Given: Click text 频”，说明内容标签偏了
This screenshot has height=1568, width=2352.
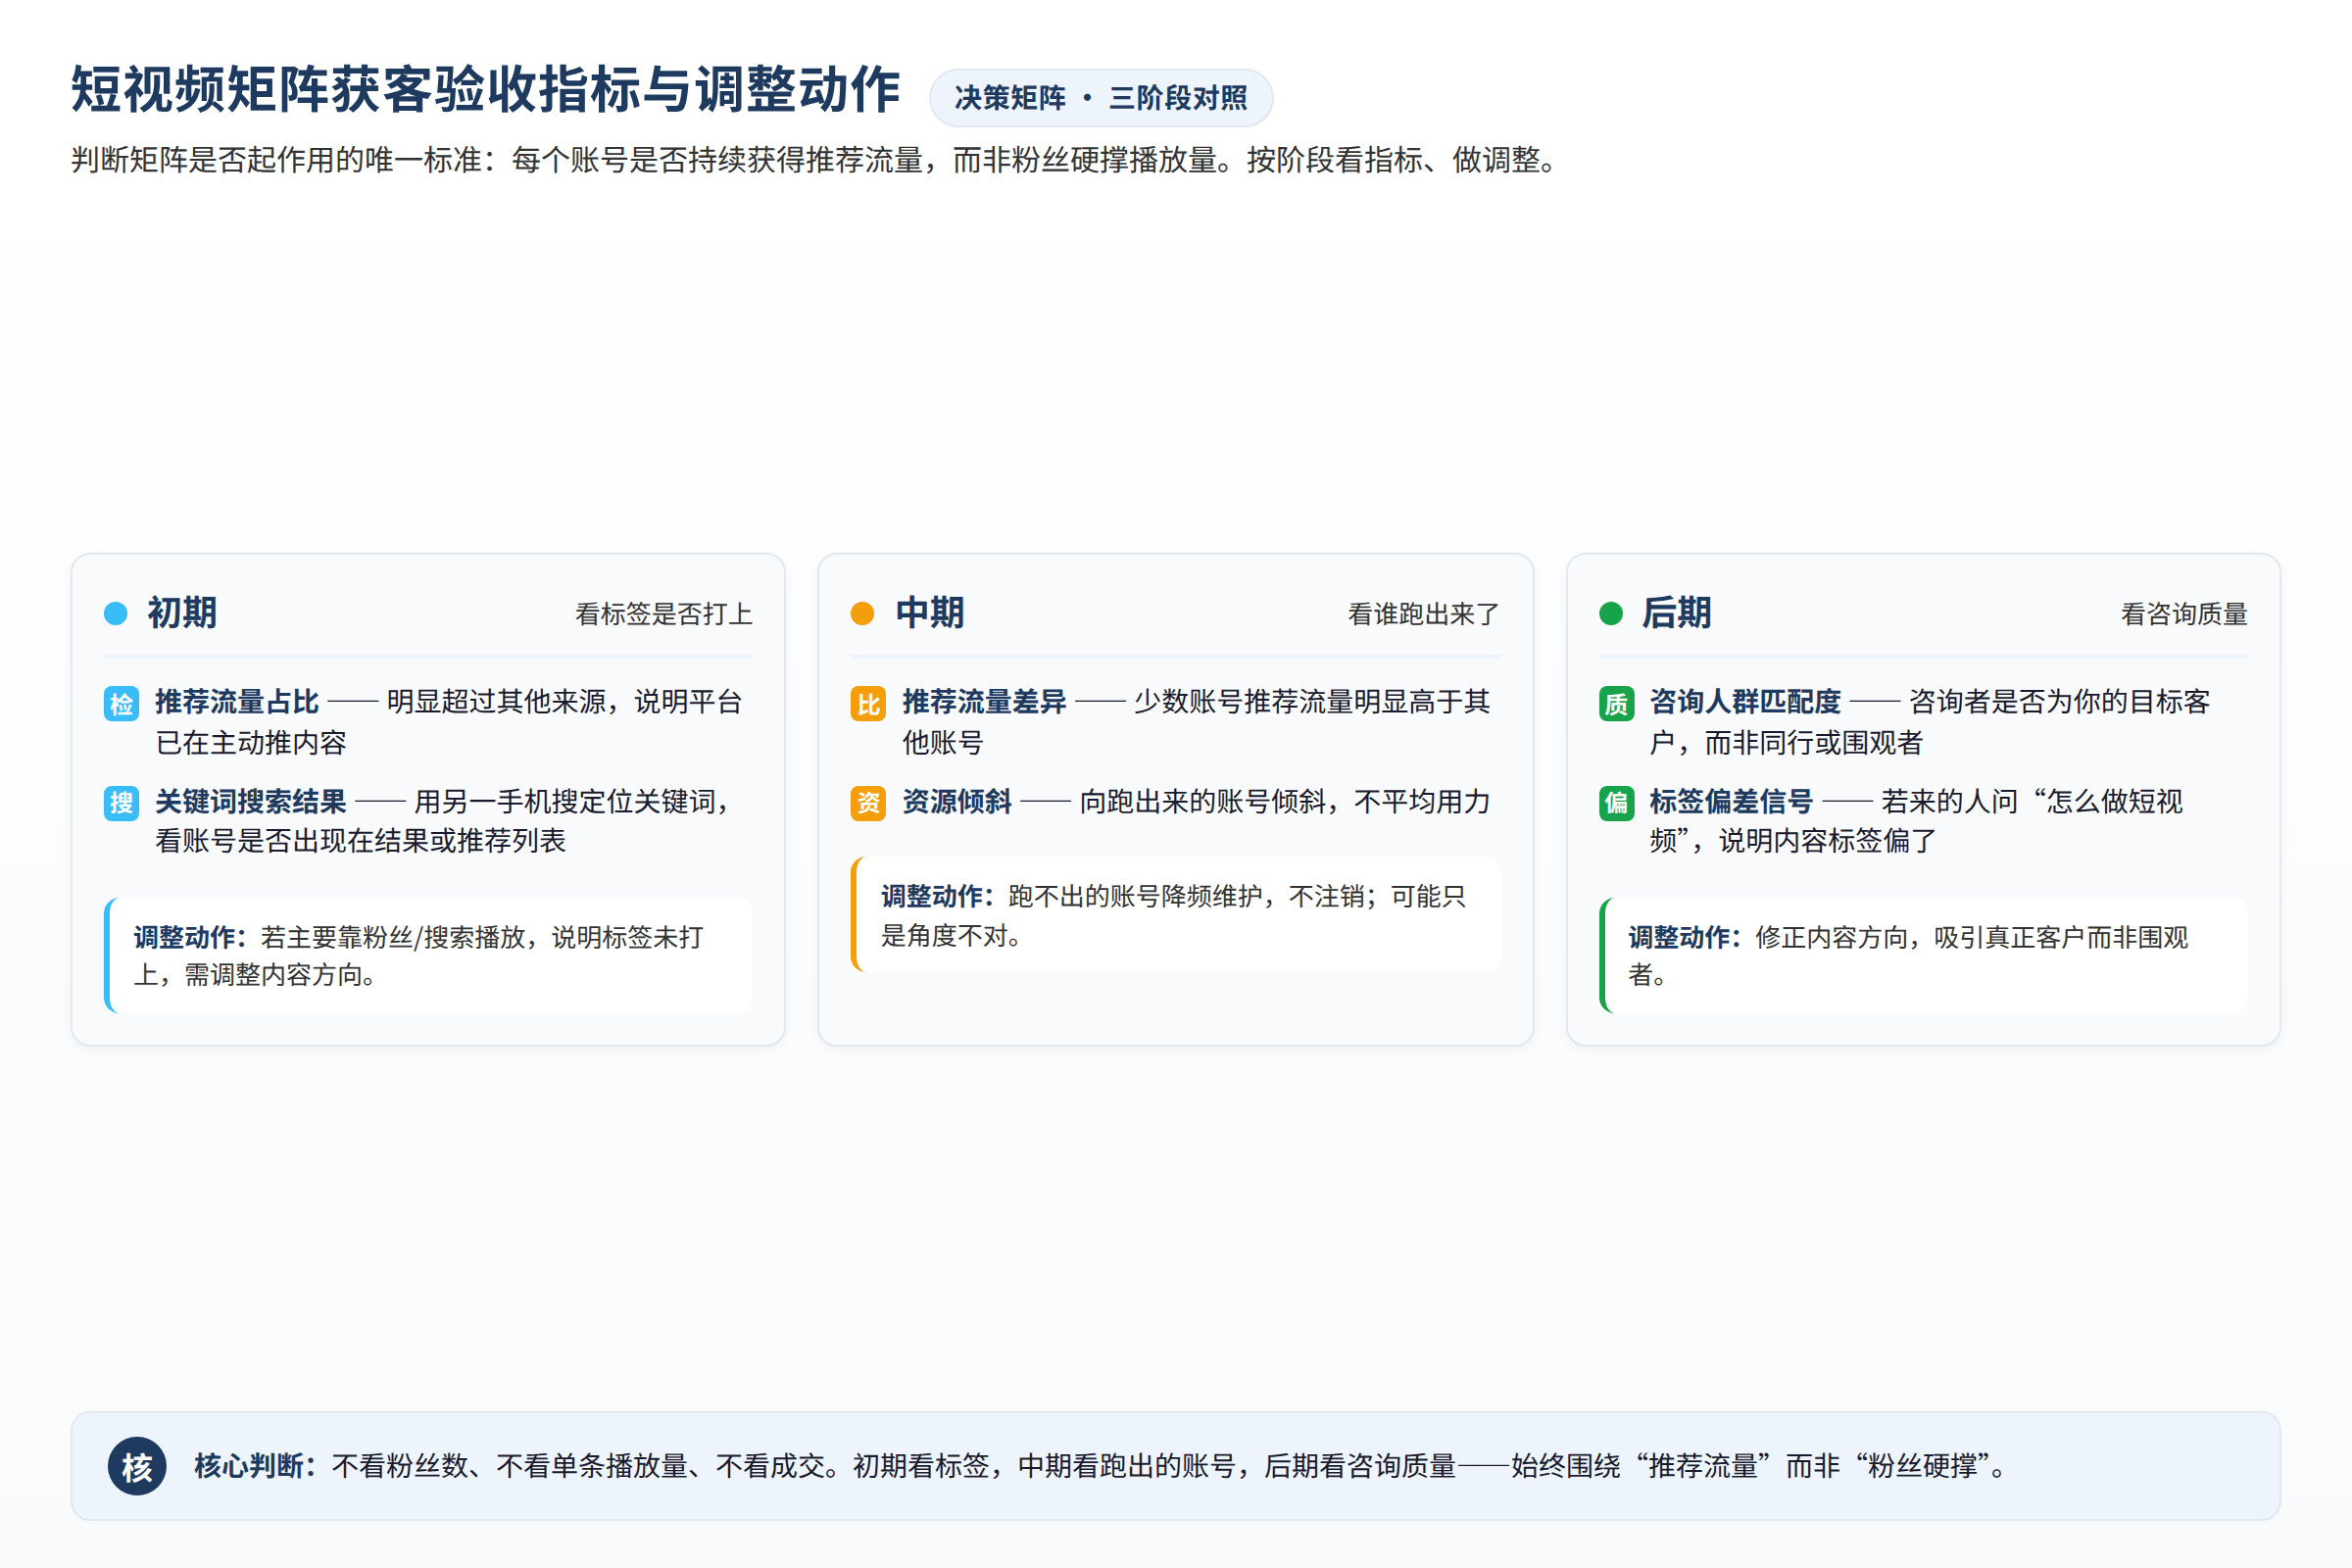Looking at the screenshot, I should point(1793,840).
